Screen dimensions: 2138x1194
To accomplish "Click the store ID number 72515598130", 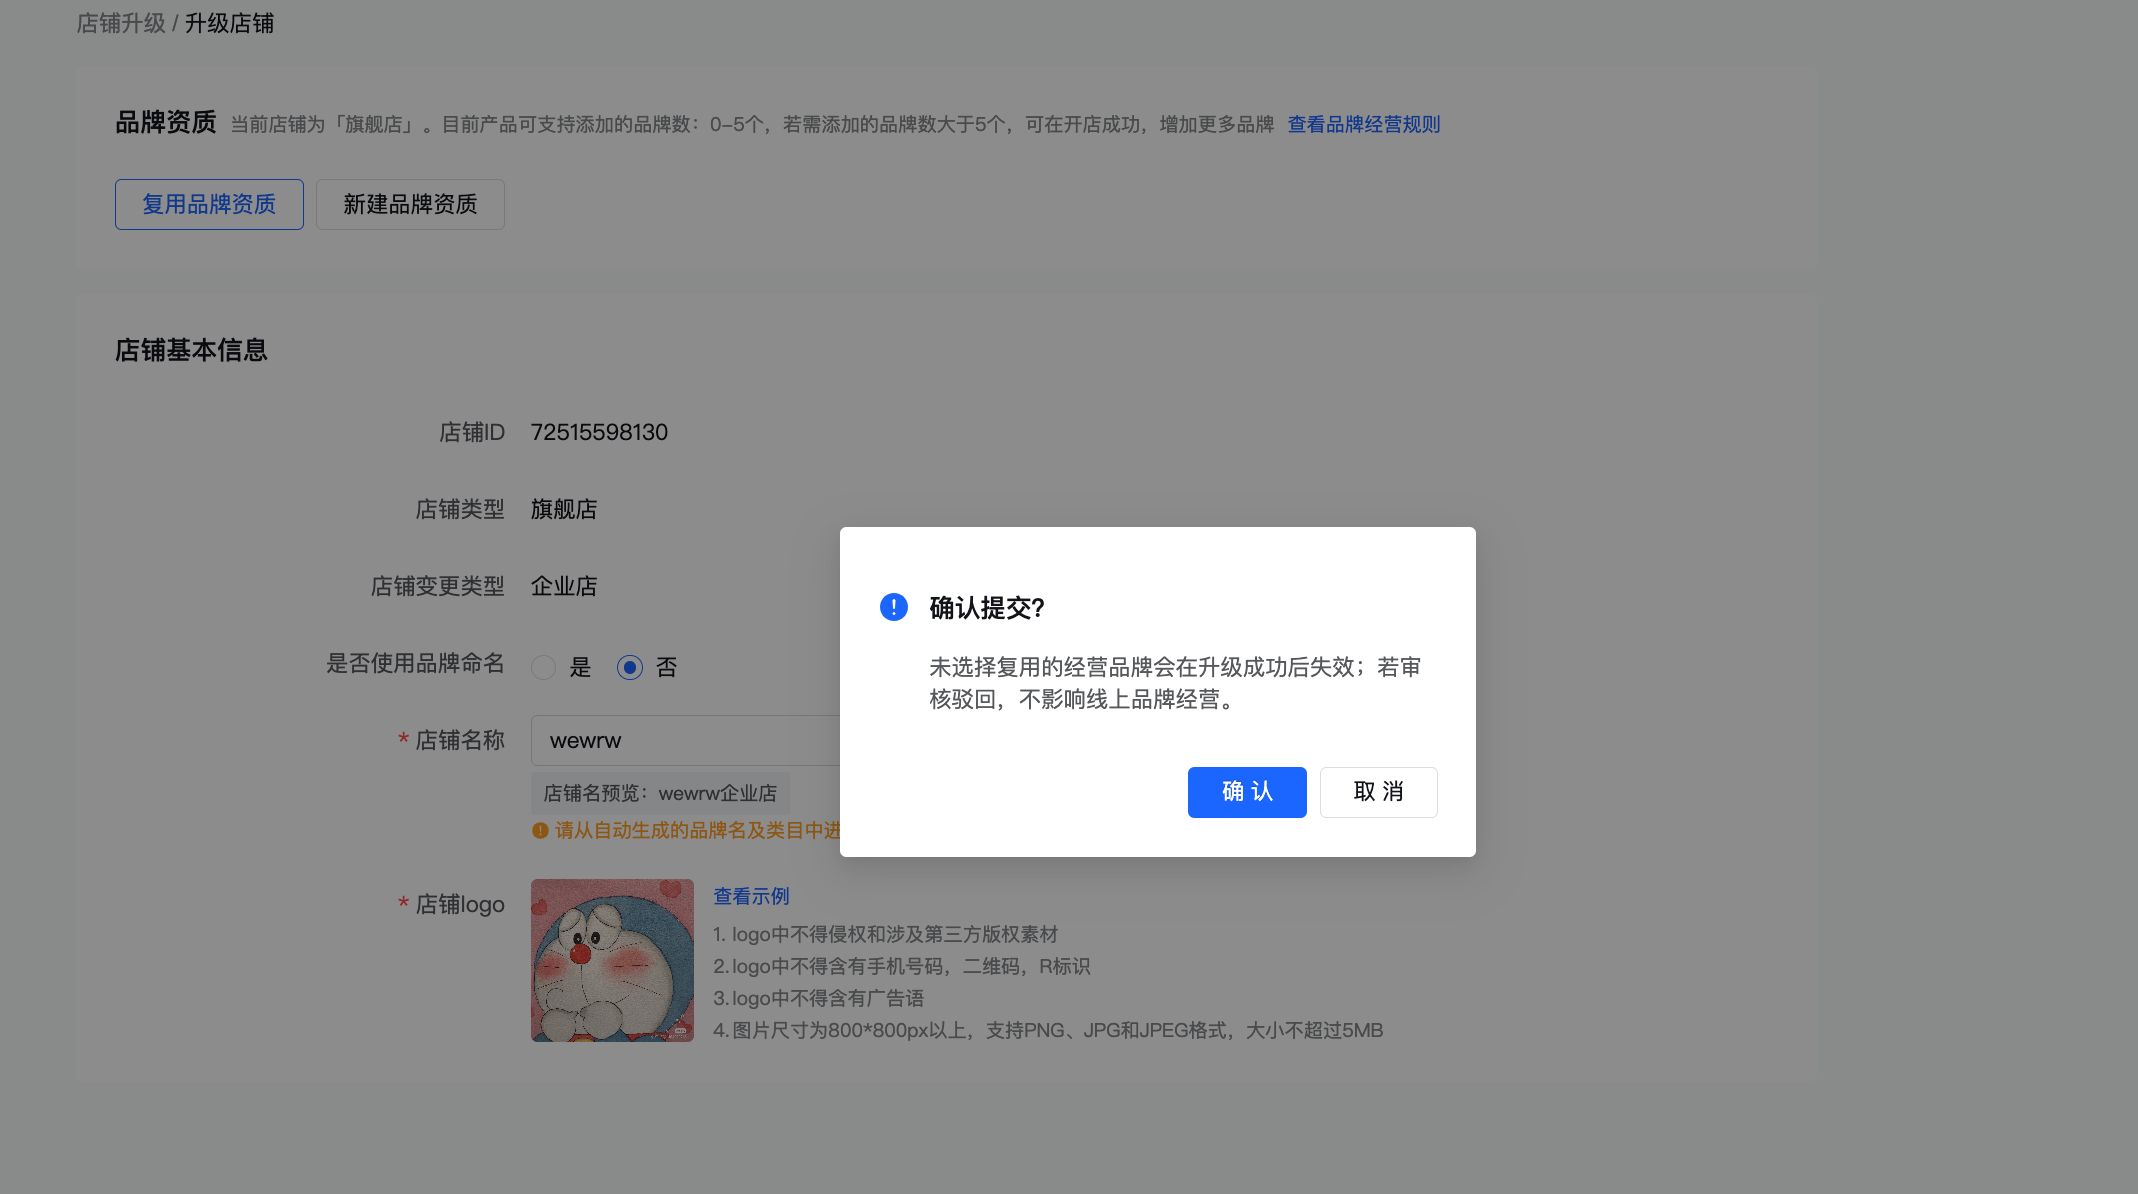I will (x=599, y=432).
